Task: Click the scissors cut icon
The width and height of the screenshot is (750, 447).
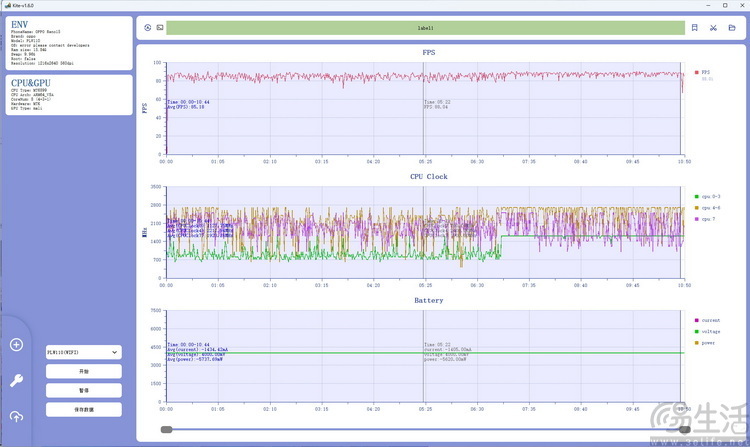Action: click(714, 28)
